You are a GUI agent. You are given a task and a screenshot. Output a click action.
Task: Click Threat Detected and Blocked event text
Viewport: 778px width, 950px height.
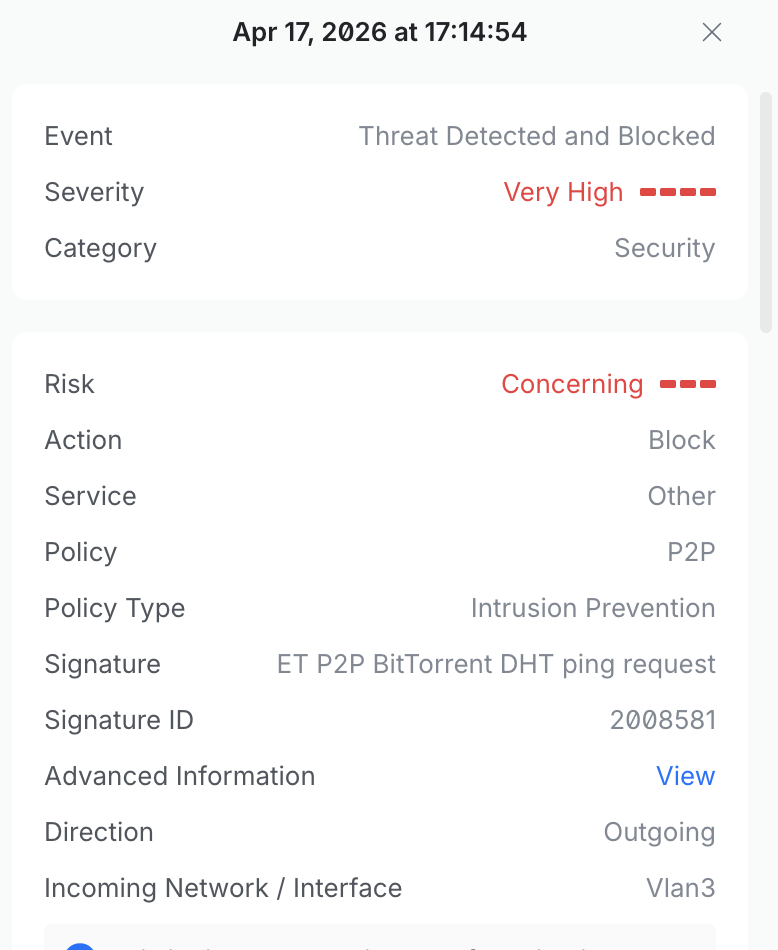537,136
